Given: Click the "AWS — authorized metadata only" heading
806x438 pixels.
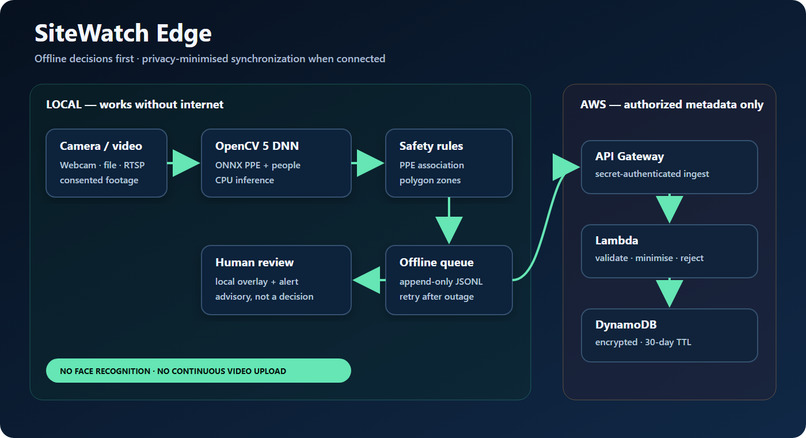Looking at the screenshot, I should (x=672, y=104).
